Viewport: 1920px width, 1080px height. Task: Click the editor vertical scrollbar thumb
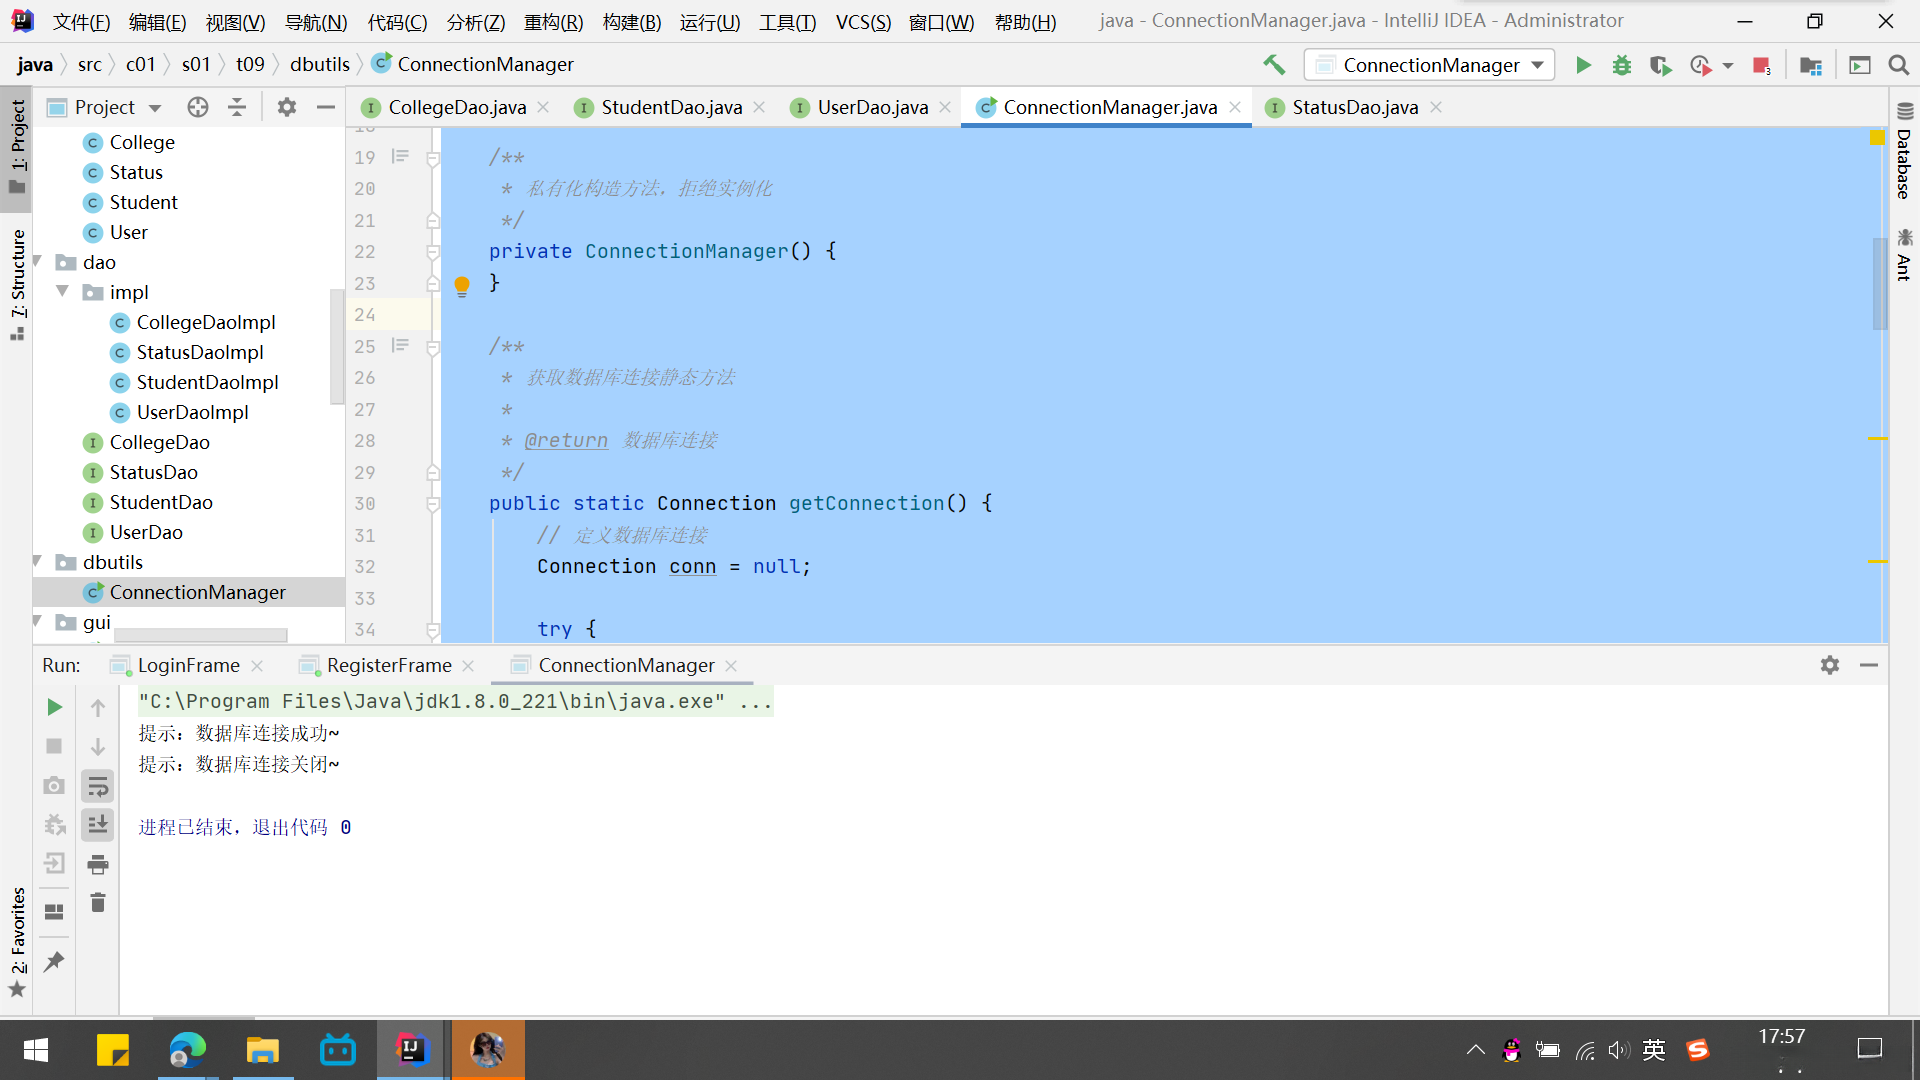1879,284
